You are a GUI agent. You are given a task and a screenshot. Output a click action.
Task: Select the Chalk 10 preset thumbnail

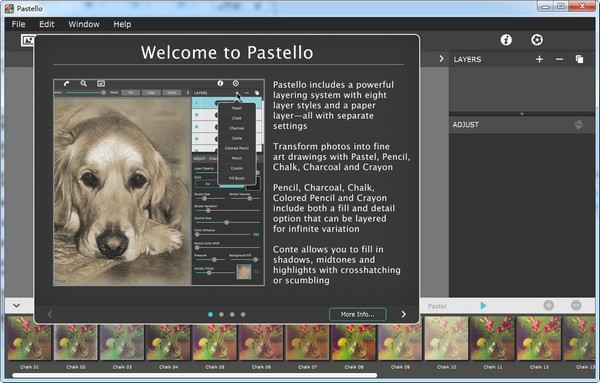click(446, 338)
